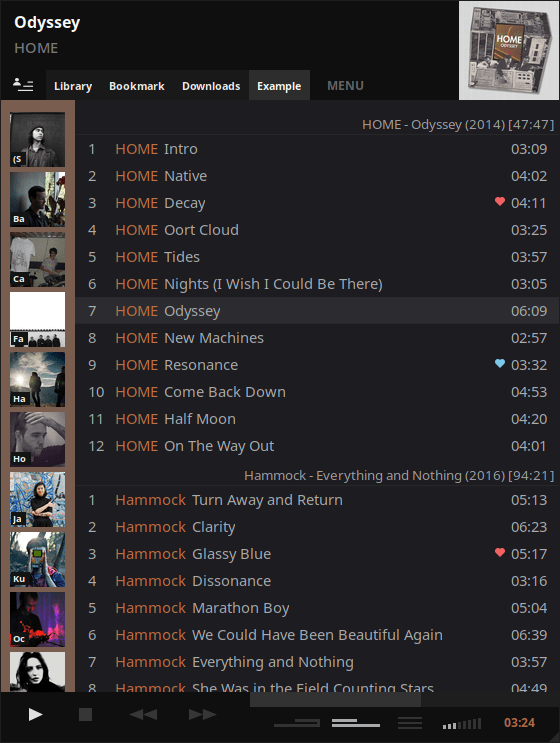Select track Hammock Clarity
The image size is (560, 743).
(x=317, y=527)
